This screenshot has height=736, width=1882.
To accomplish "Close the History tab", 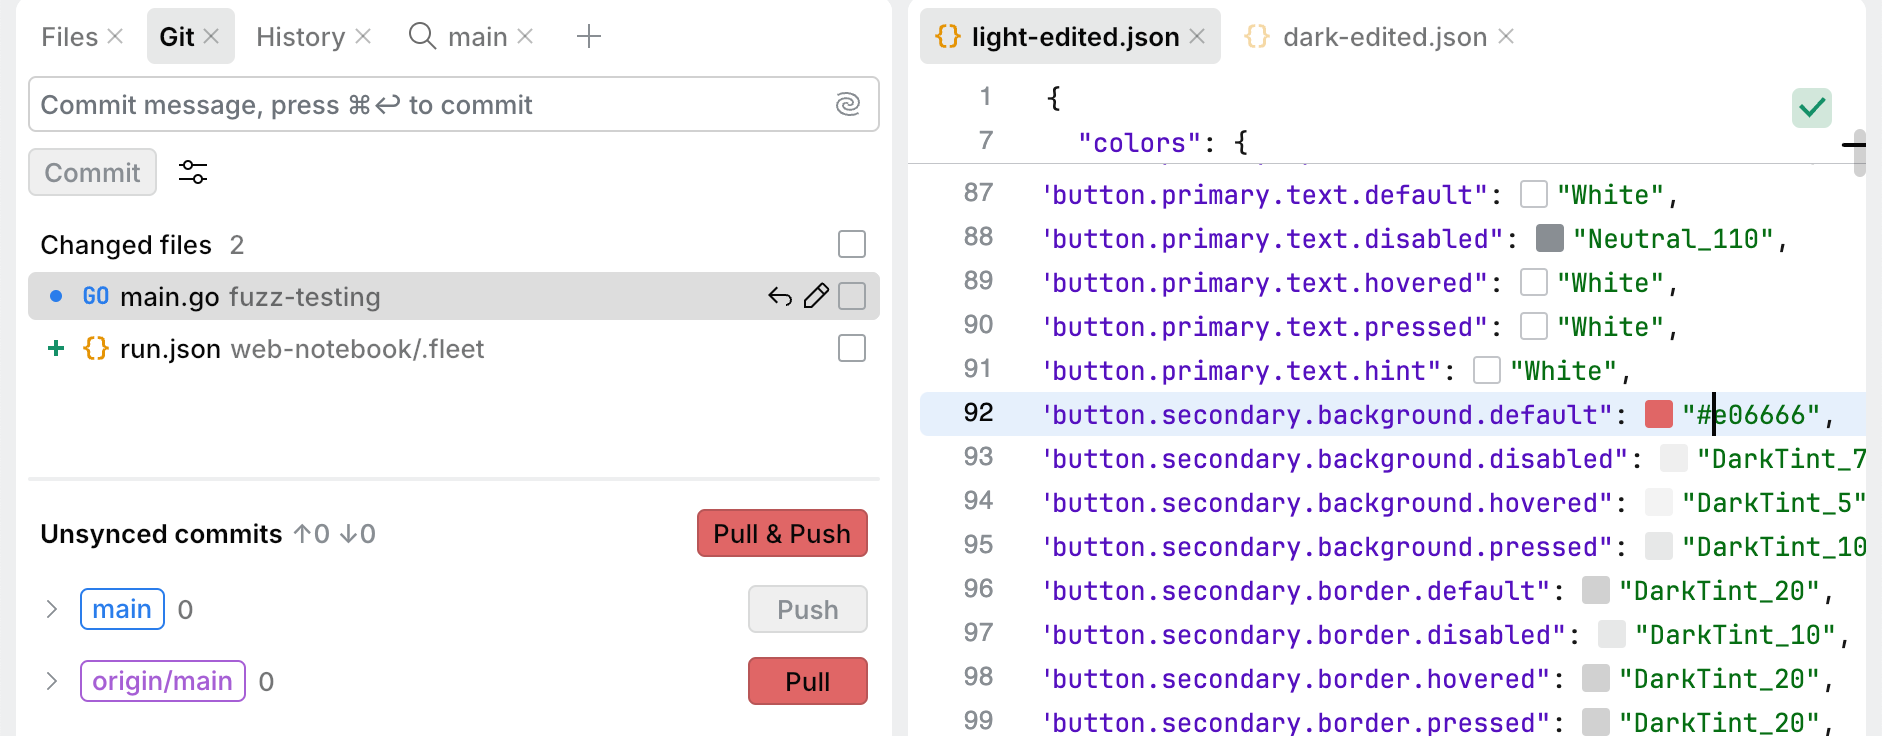I will coord(364,37).
